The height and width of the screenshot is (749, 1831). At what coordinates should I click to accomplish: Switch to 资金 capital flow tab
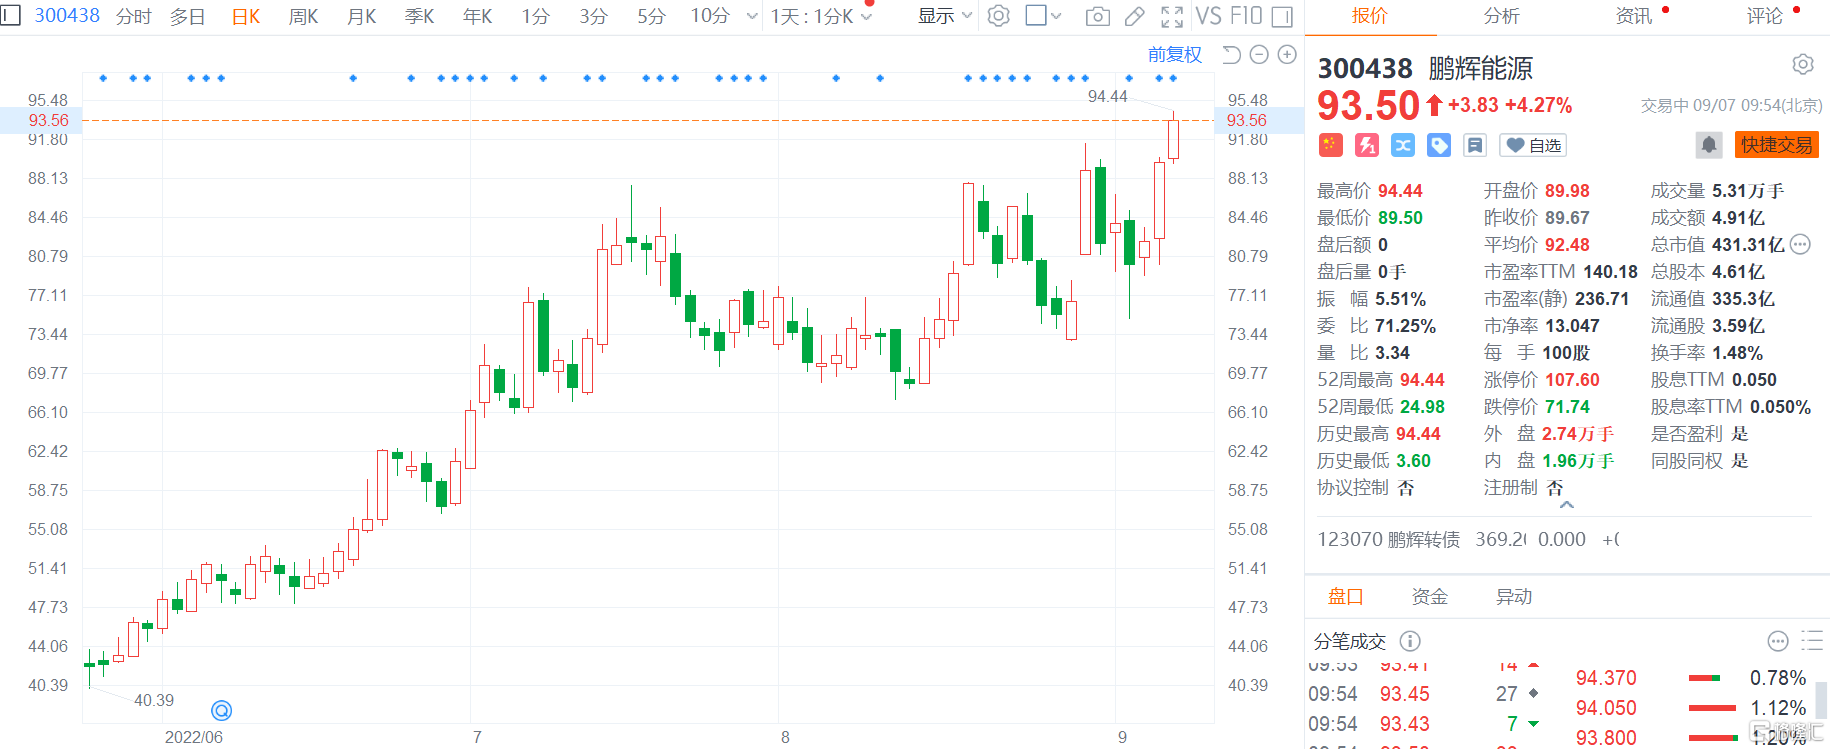click(1430, 597)
